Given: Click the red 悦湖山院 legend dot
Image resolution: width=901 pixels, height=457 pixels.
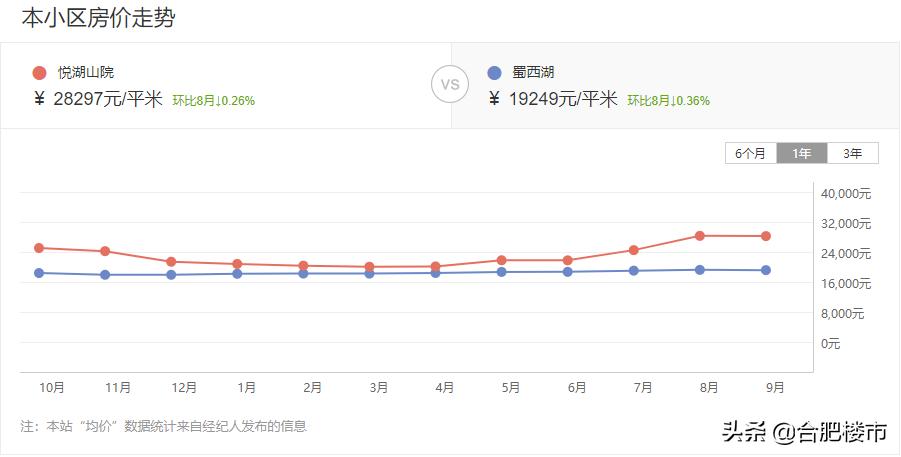Looking at the screenshot, I should pyautogui.click(x=40, y=73).
